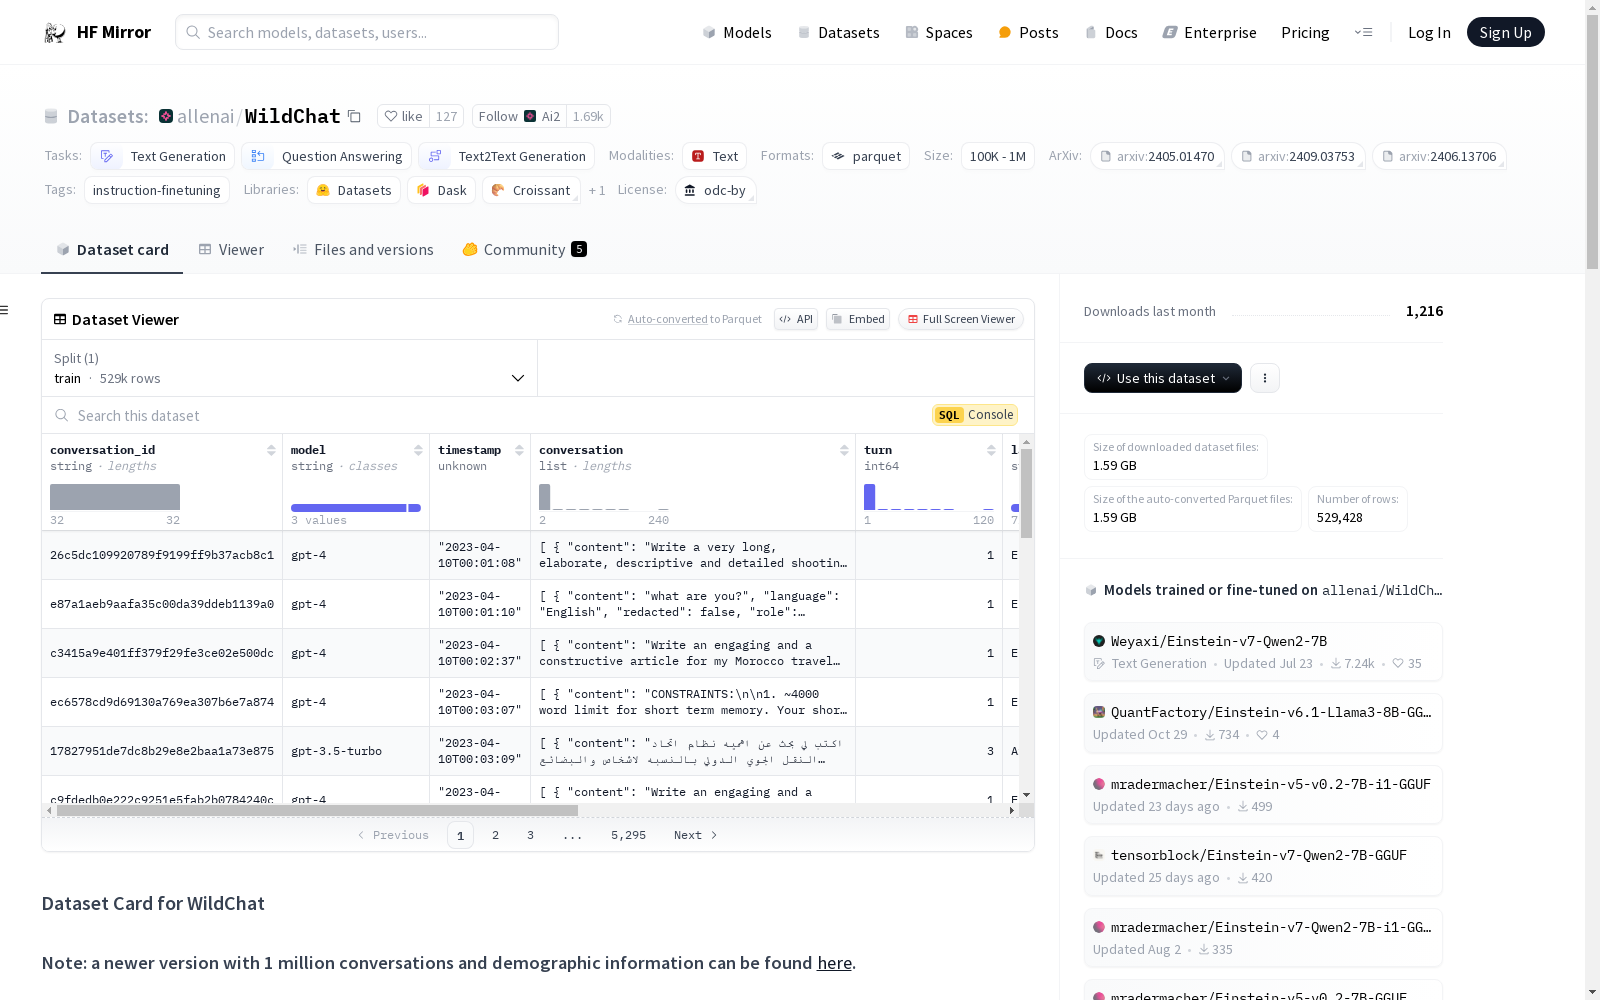The image size is (1600, 1000).
Task: Click the Sign Up button
Action: 1505,32
